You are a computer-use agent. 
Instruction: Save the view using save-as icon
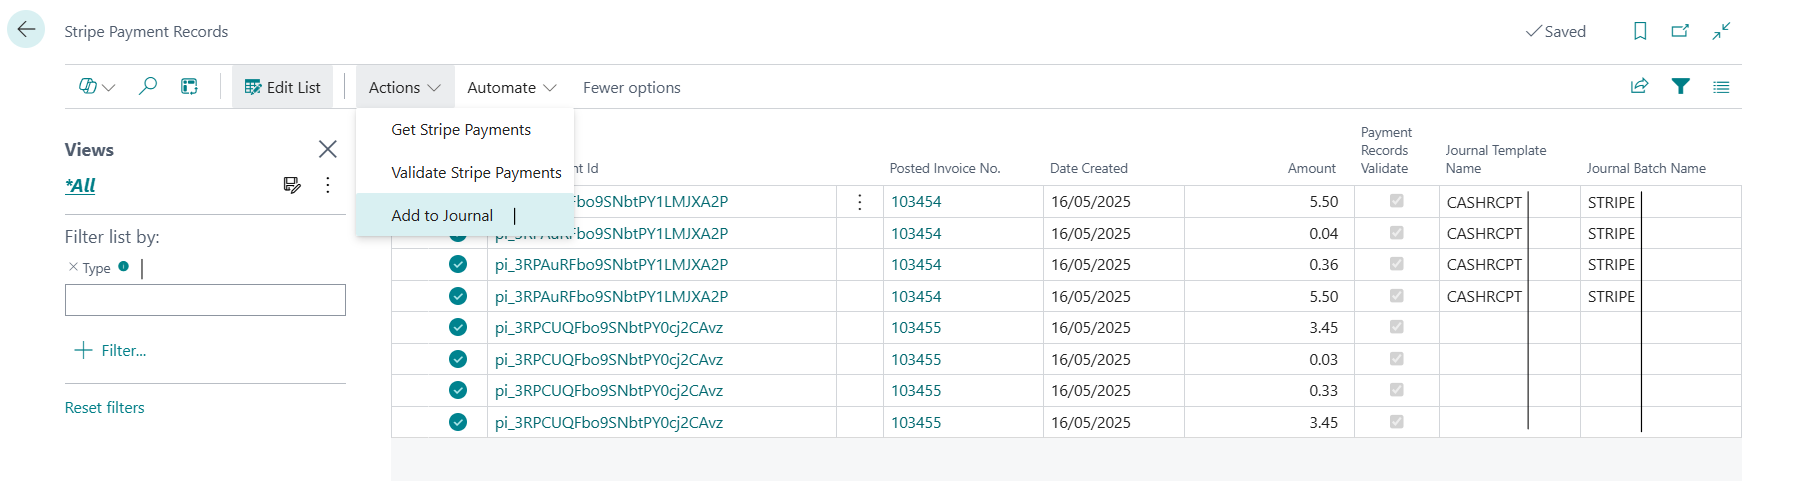pyautogui.click(x=292, y=185)
